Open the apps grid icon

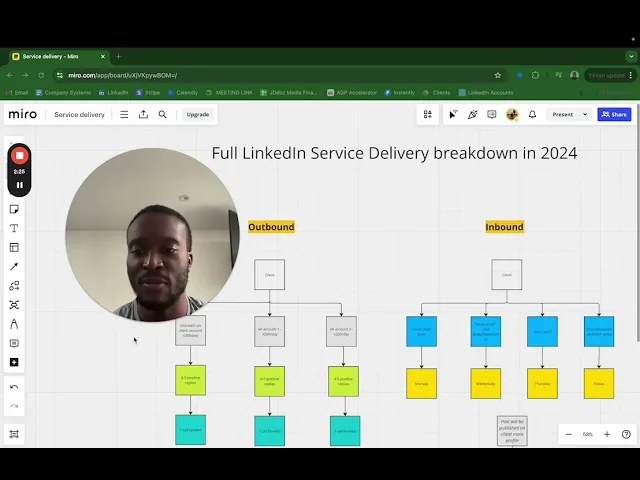428,115
